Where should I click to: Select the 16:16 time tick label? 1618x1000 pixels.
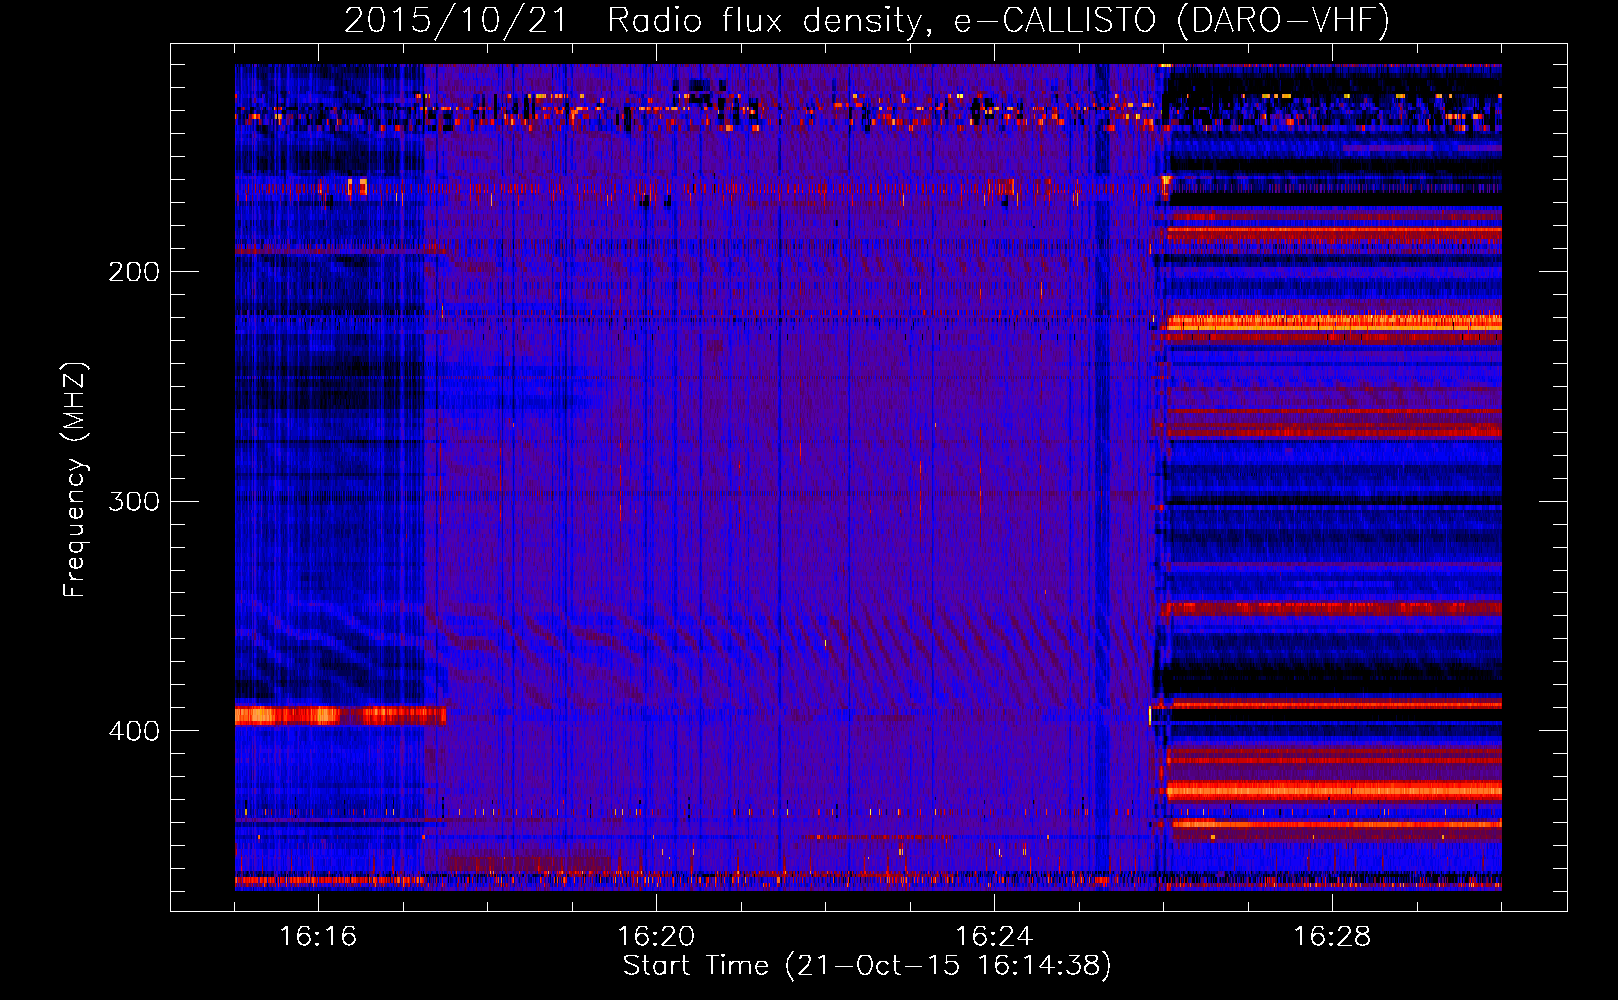tap(318, 936)
